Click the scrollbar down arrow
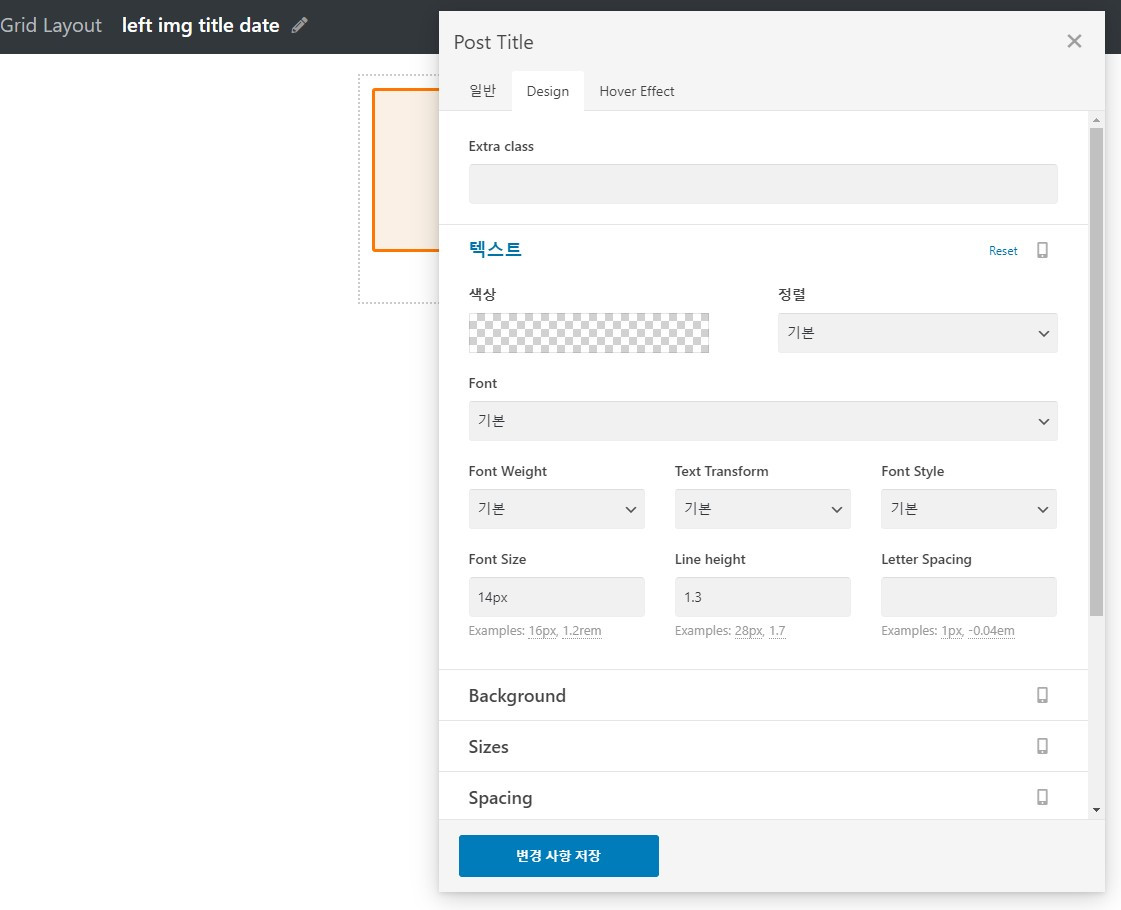The width and height of the screenshot is (1121, 910). pos(1096,810)
